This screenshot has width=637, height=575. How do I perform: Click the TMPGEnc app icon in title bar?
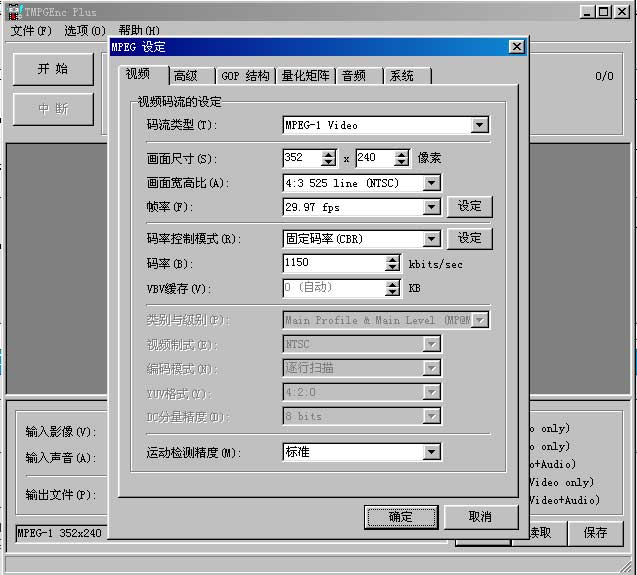(x=13, y=11)
